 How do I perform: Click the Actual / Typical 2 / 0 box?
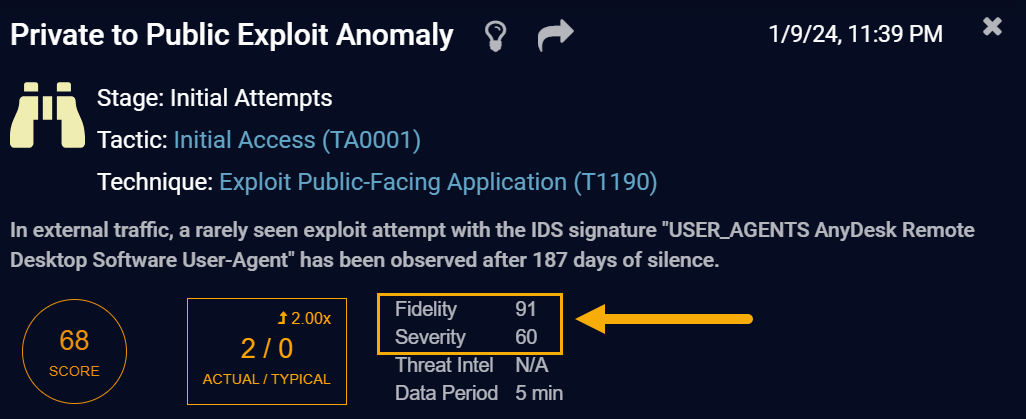(267, 350)
